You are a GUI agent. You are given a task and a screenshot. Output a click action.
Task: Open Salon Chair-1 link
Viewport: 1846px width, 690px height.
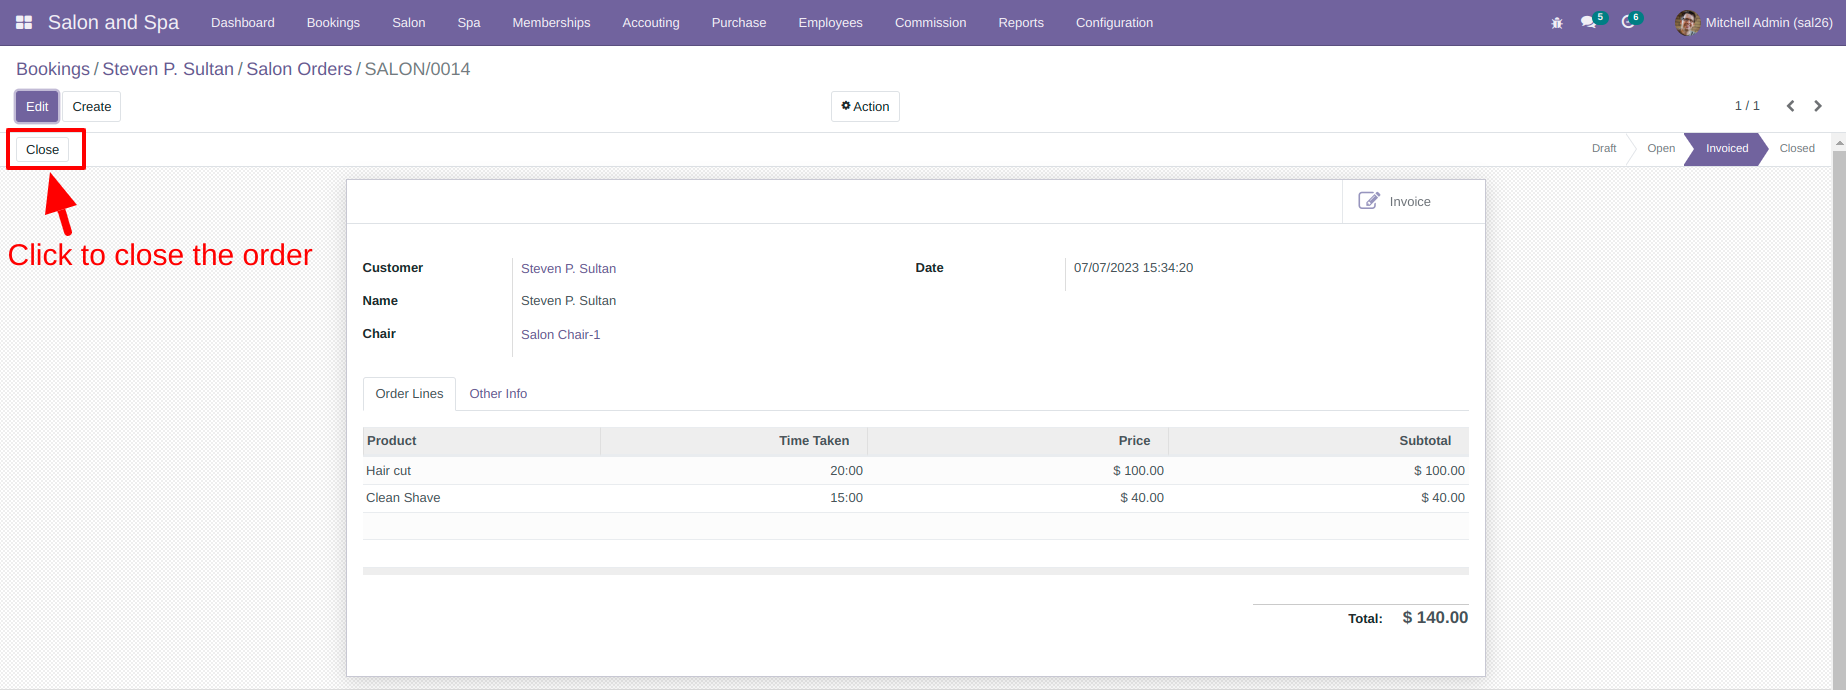pos(560,335)
